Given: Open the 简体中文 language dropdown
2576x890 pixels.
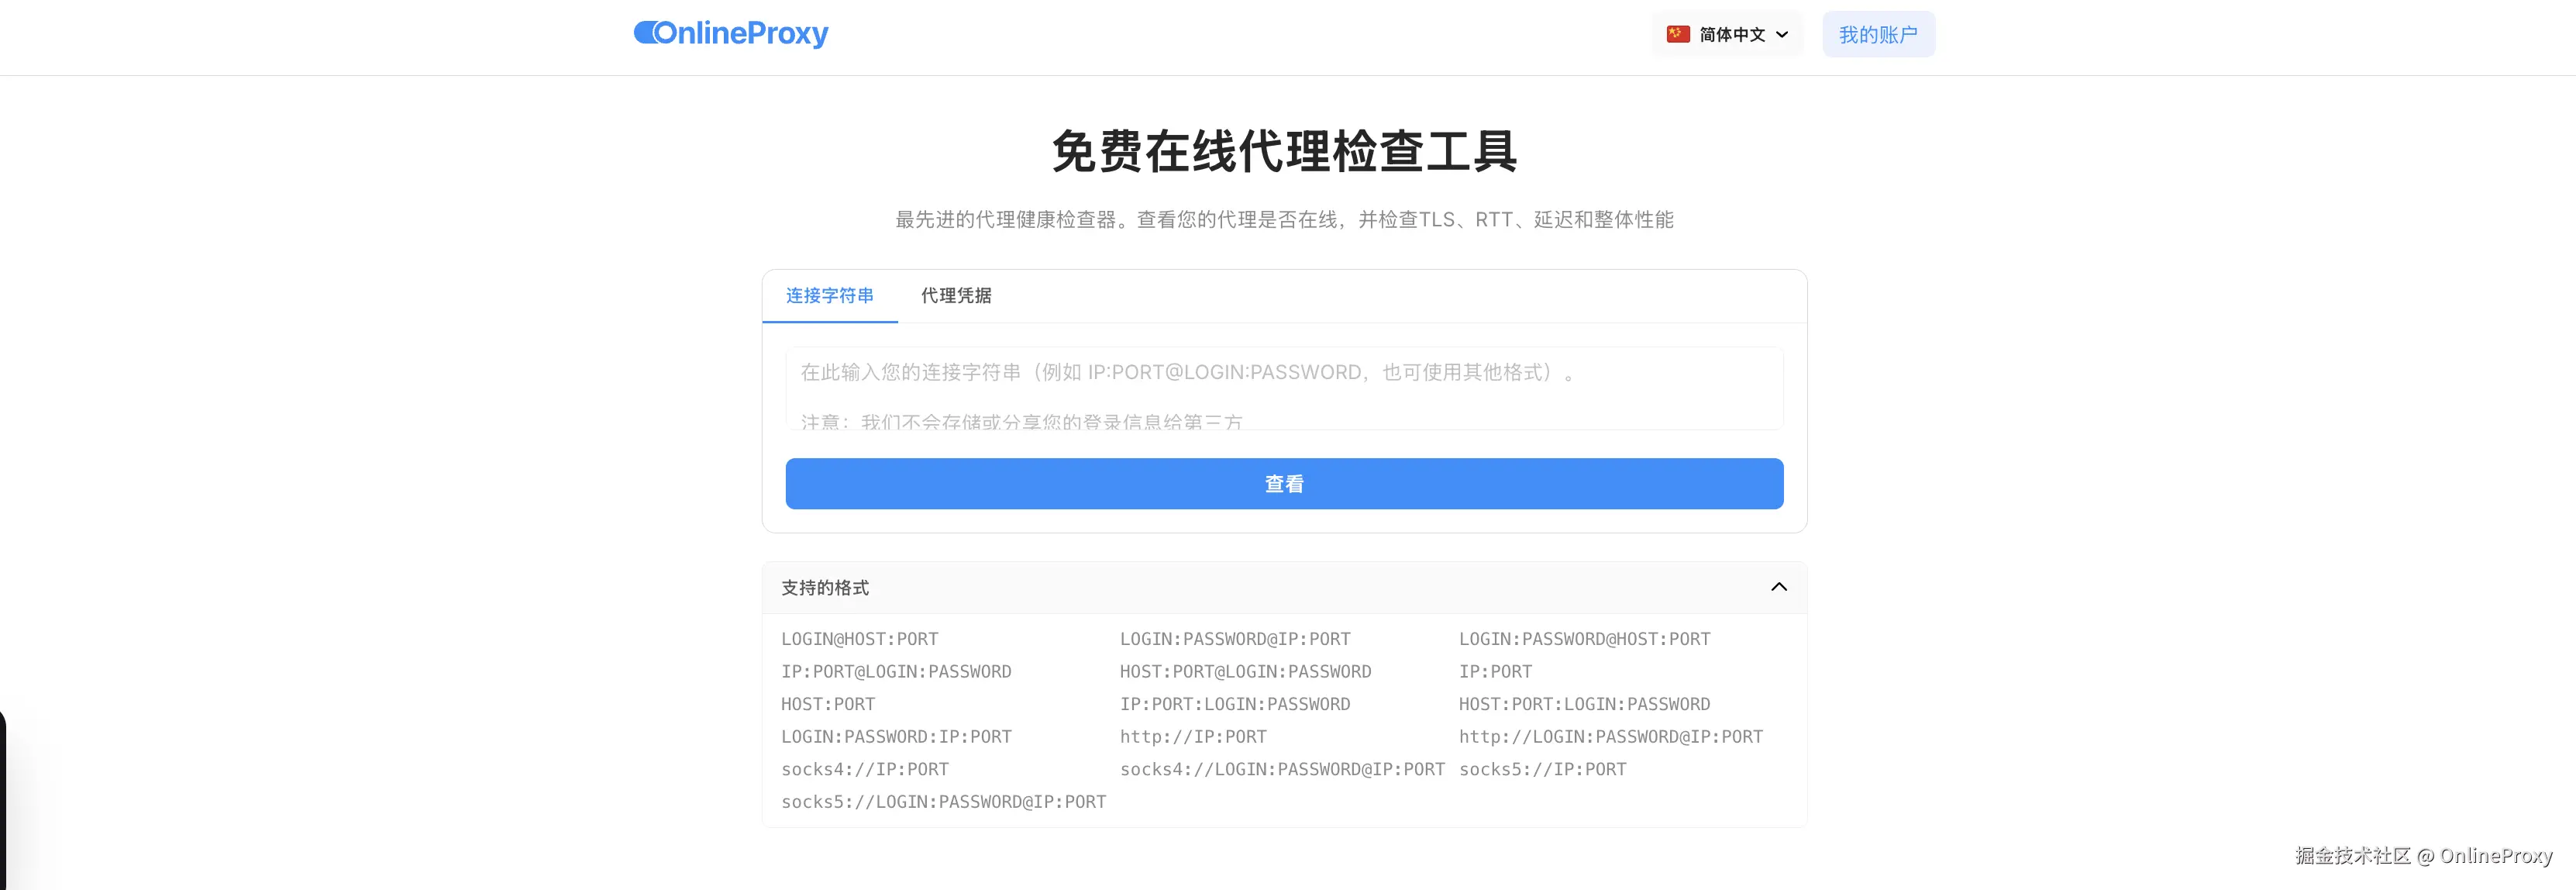Looking at the screenshot, I should (1731, 35).
